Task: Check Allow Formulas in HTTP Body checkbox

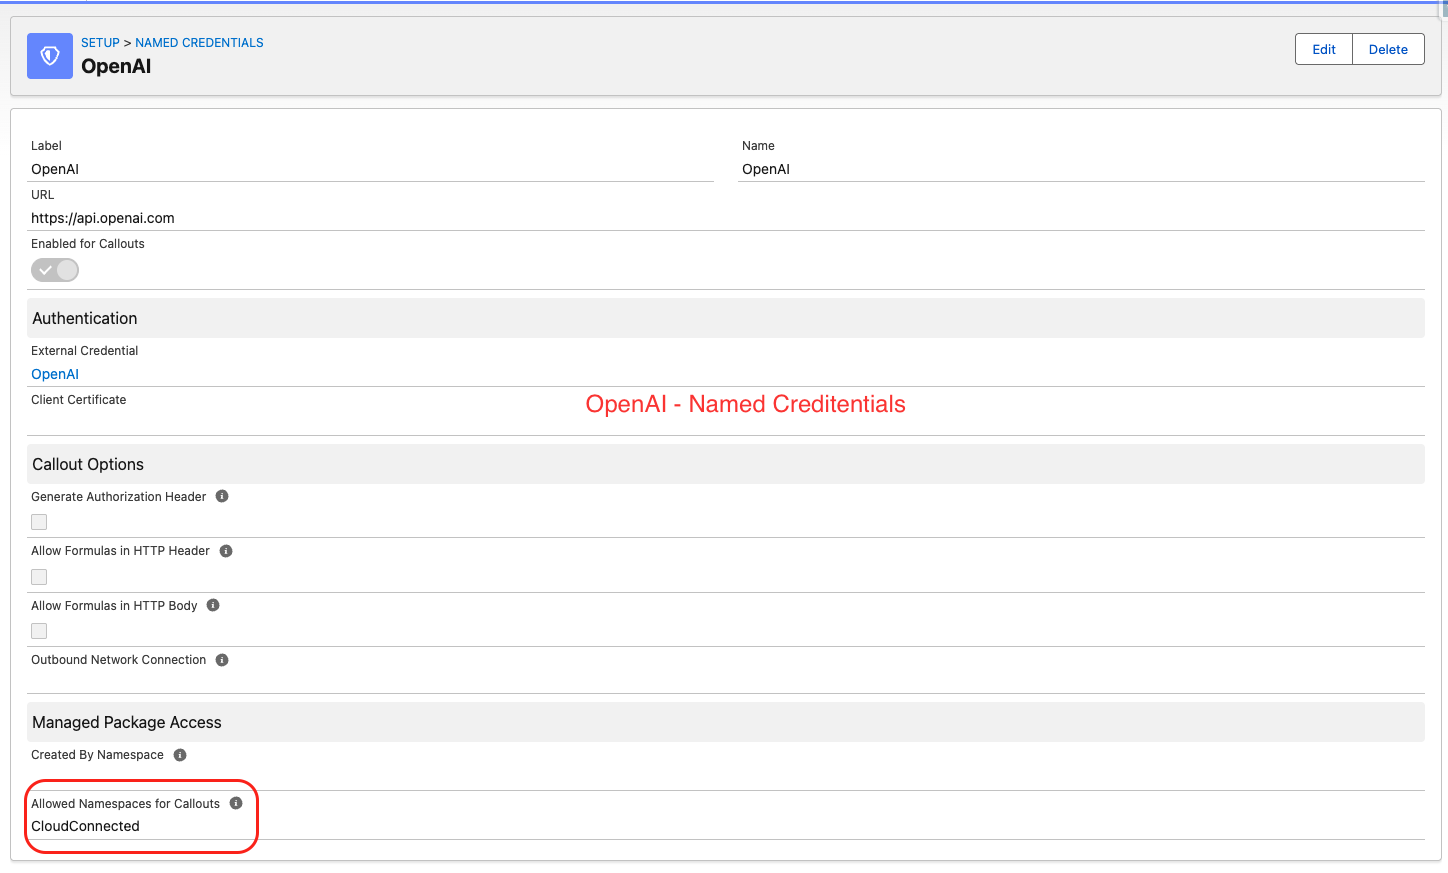Action: pos(39,631)
